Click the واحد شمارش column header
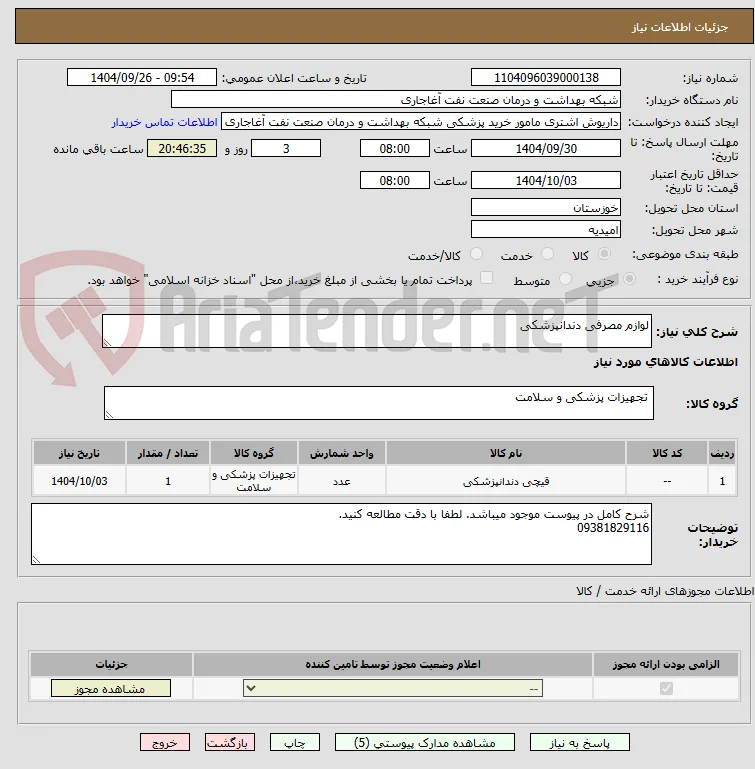The height and width of the screenshot is (769, 755). click(341, 453)
